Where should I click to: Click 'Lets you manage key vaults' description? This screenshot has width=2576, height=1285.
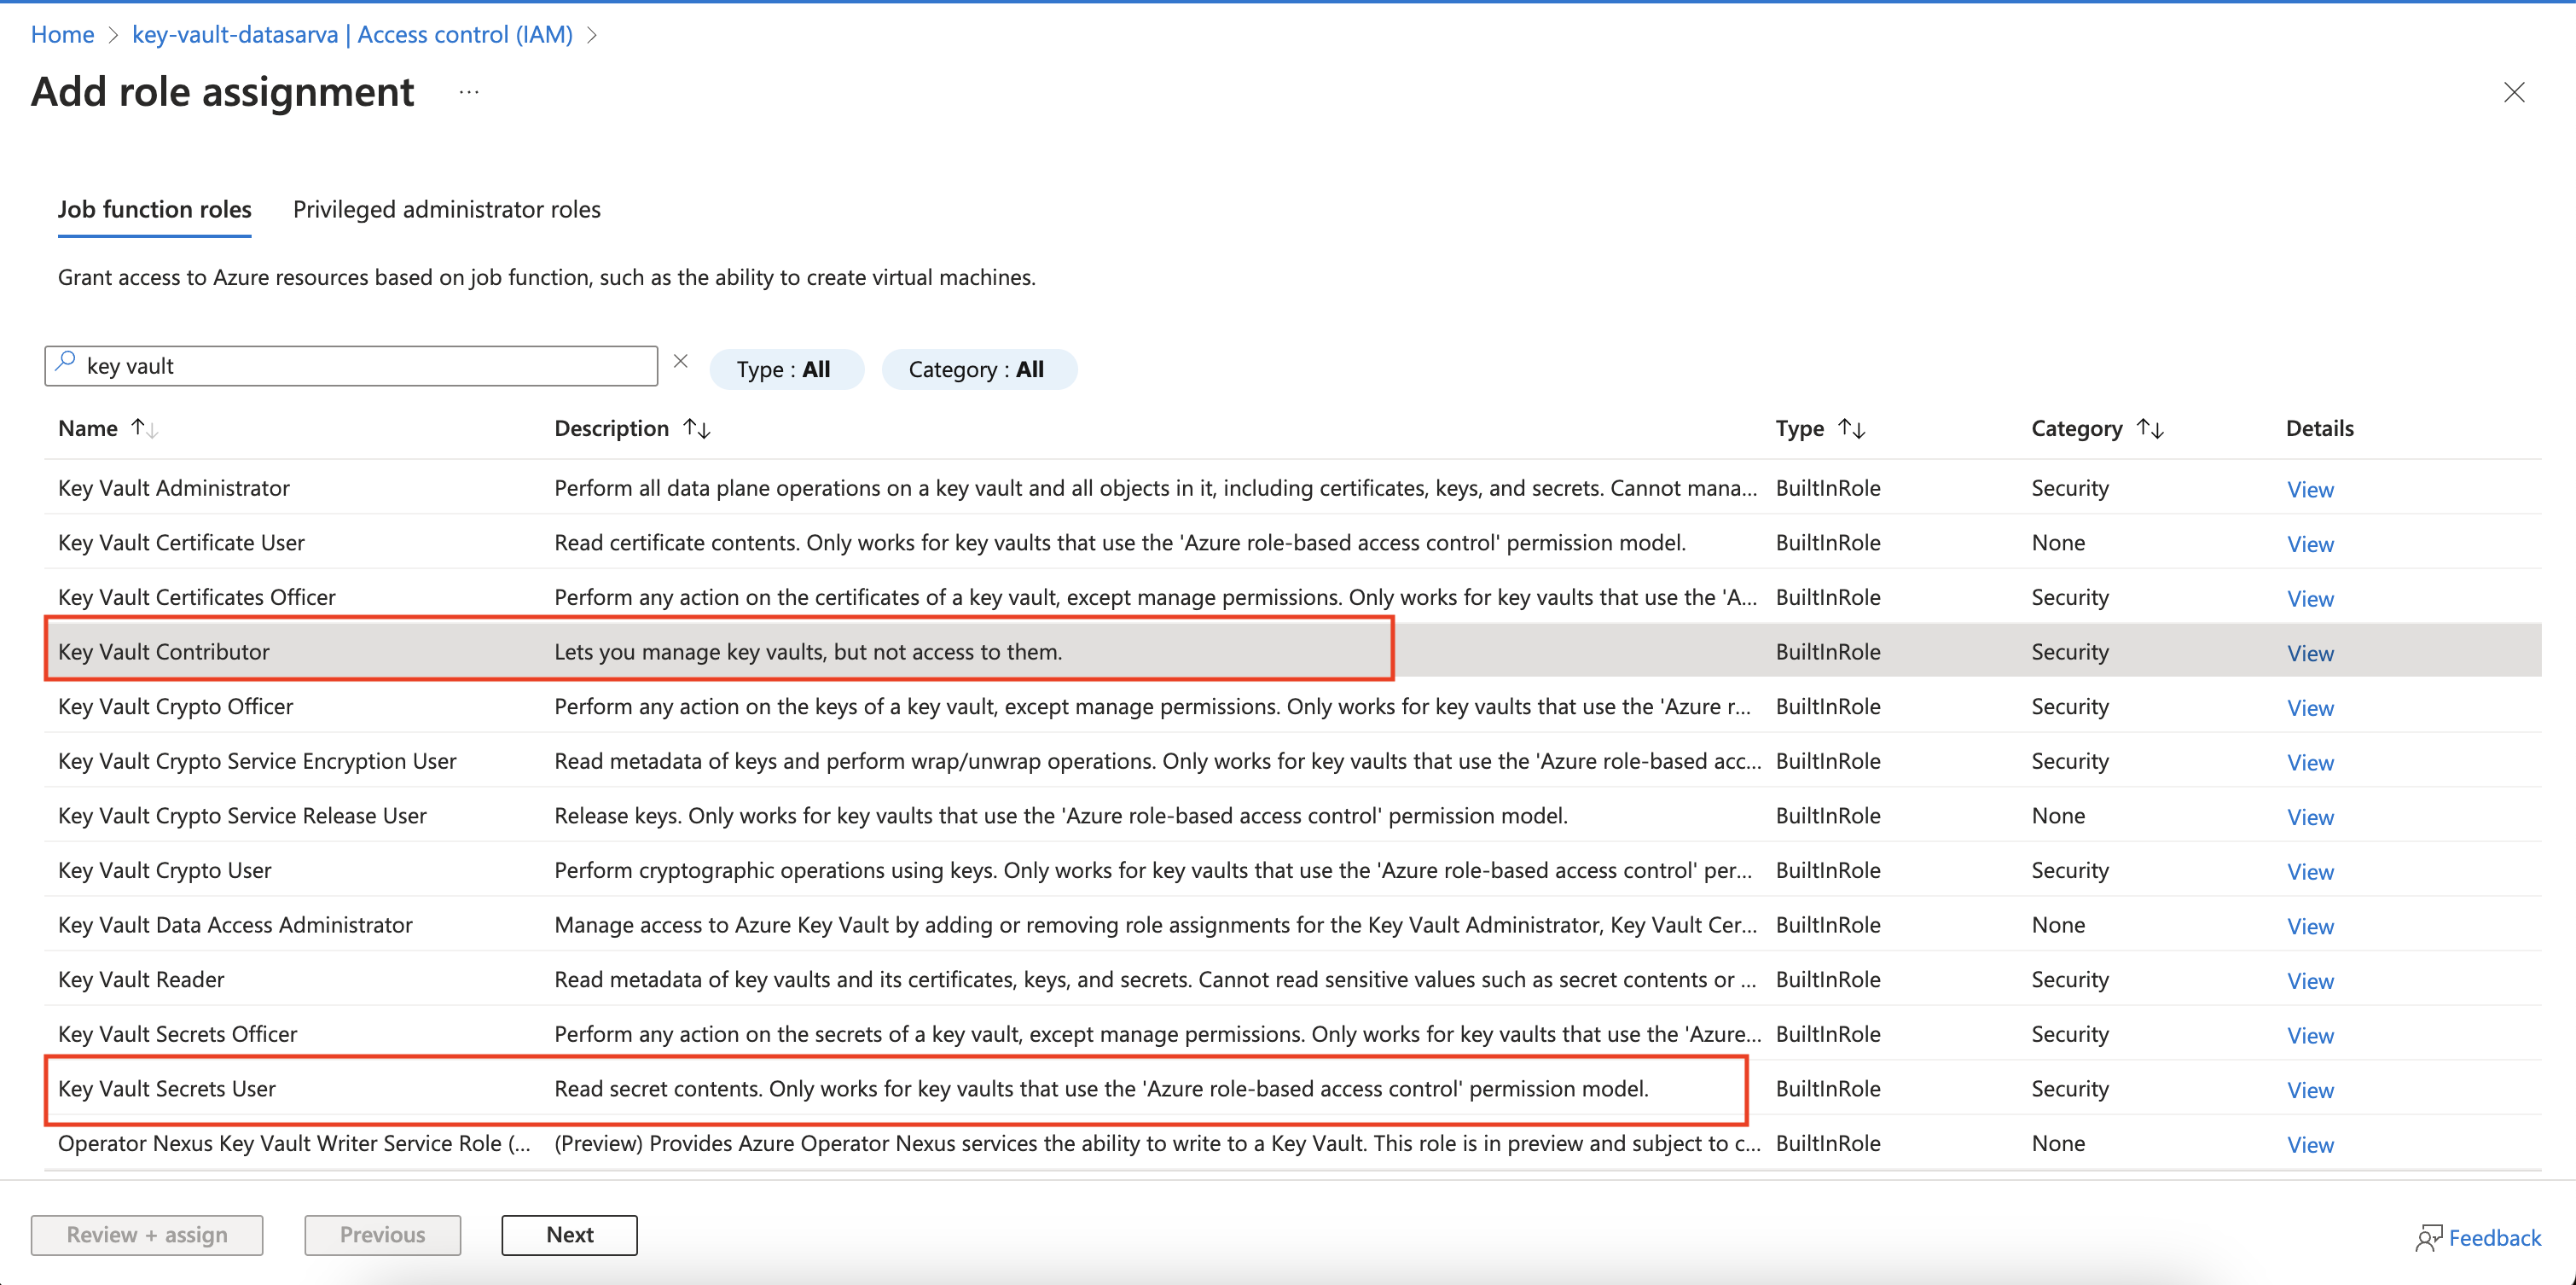click(x=808, y=651)
